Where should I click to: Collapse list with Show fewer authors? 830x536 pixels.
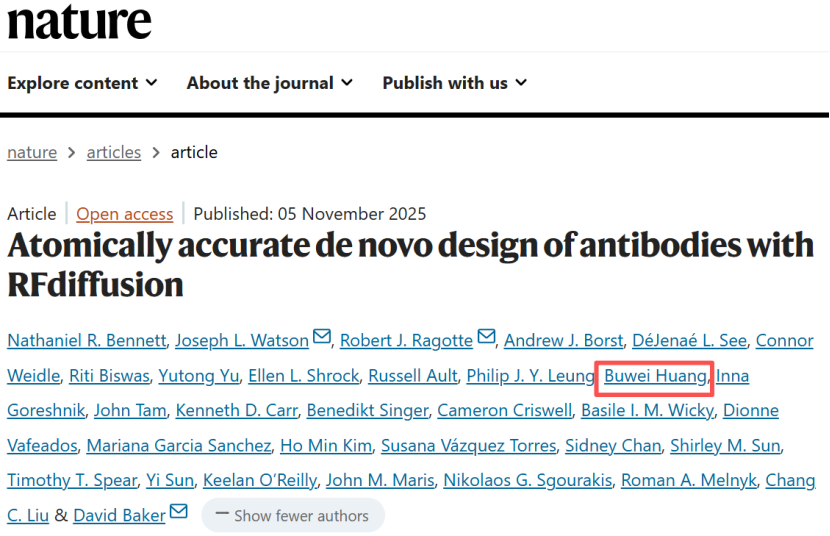pyautogui.click(x=292, y=516)
